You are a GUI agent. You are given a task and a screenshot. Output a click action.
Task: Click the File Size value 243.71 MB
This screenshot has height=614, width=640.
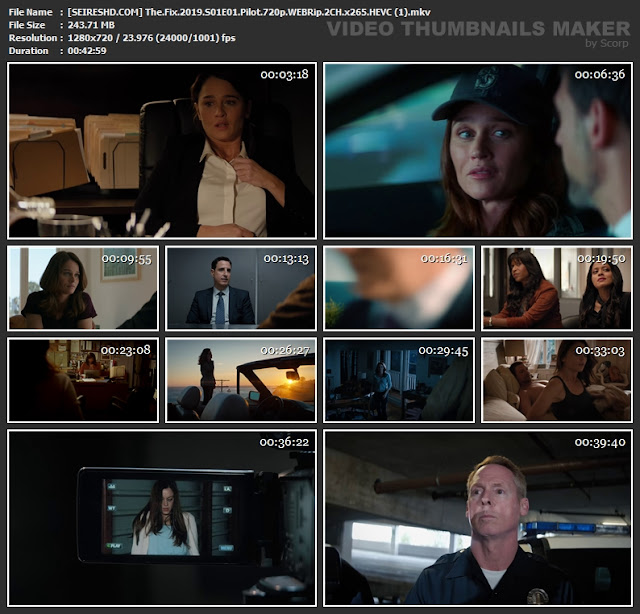(91, 25)
